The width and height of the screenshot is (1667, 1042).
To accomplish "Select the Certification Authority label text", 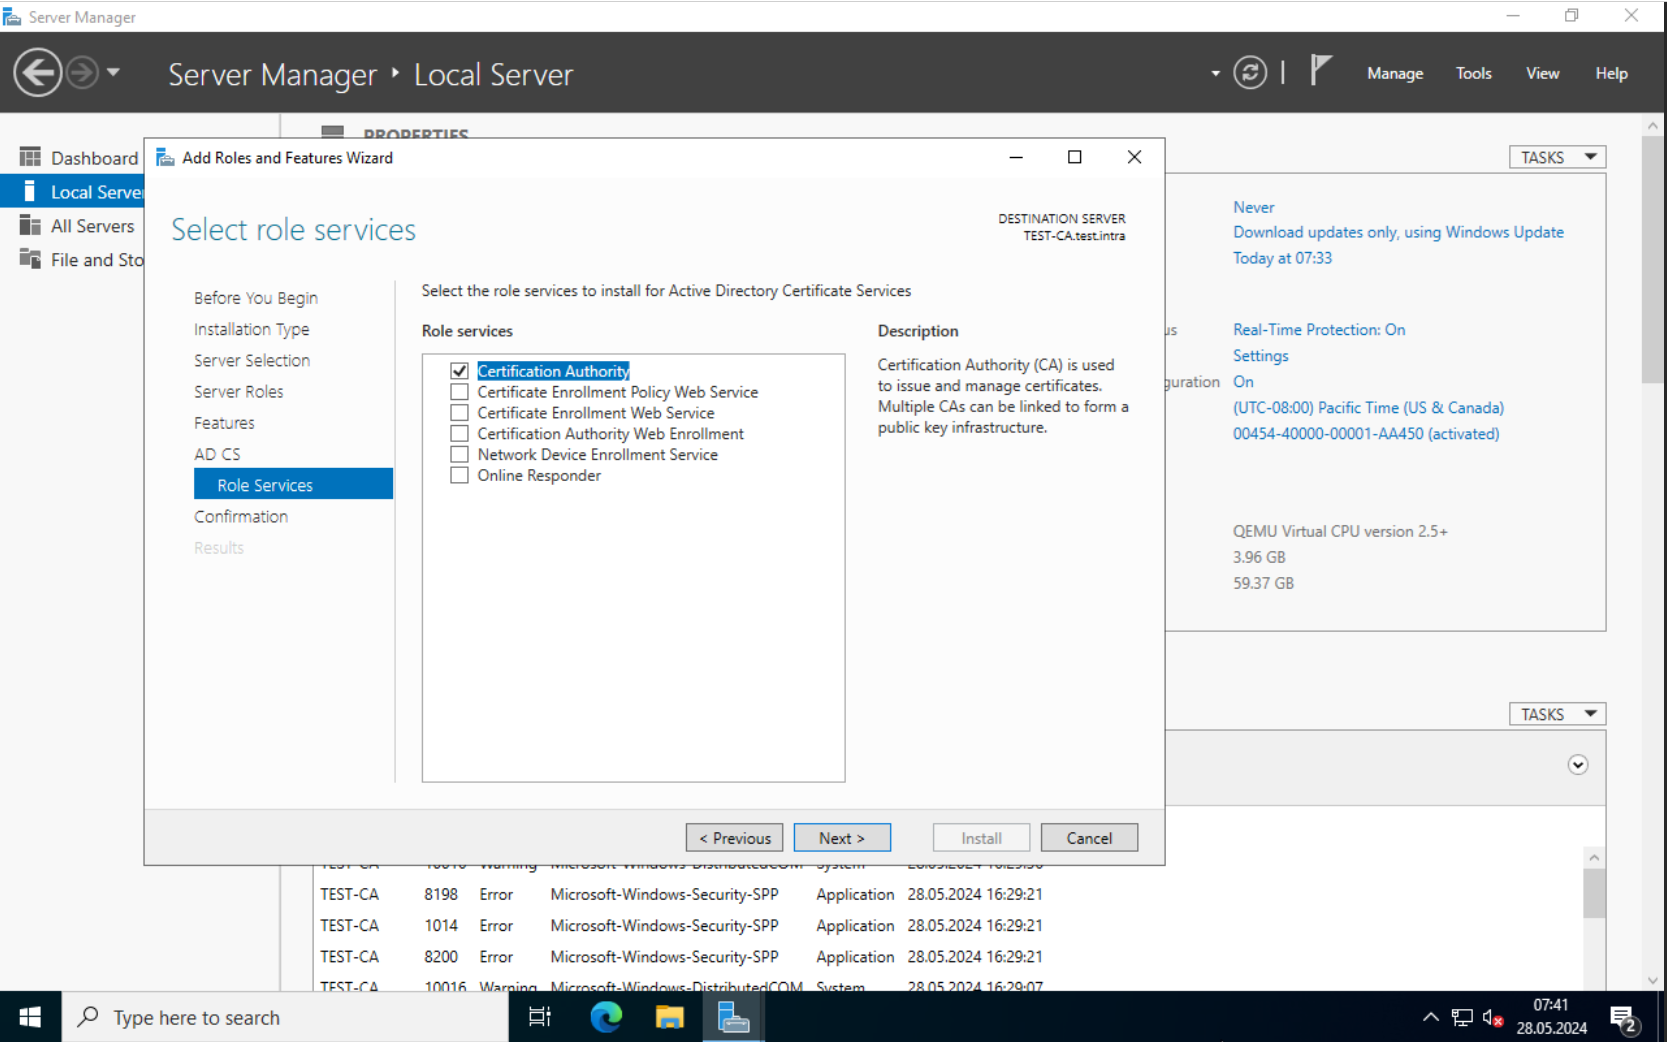I will tap(553, 371).
